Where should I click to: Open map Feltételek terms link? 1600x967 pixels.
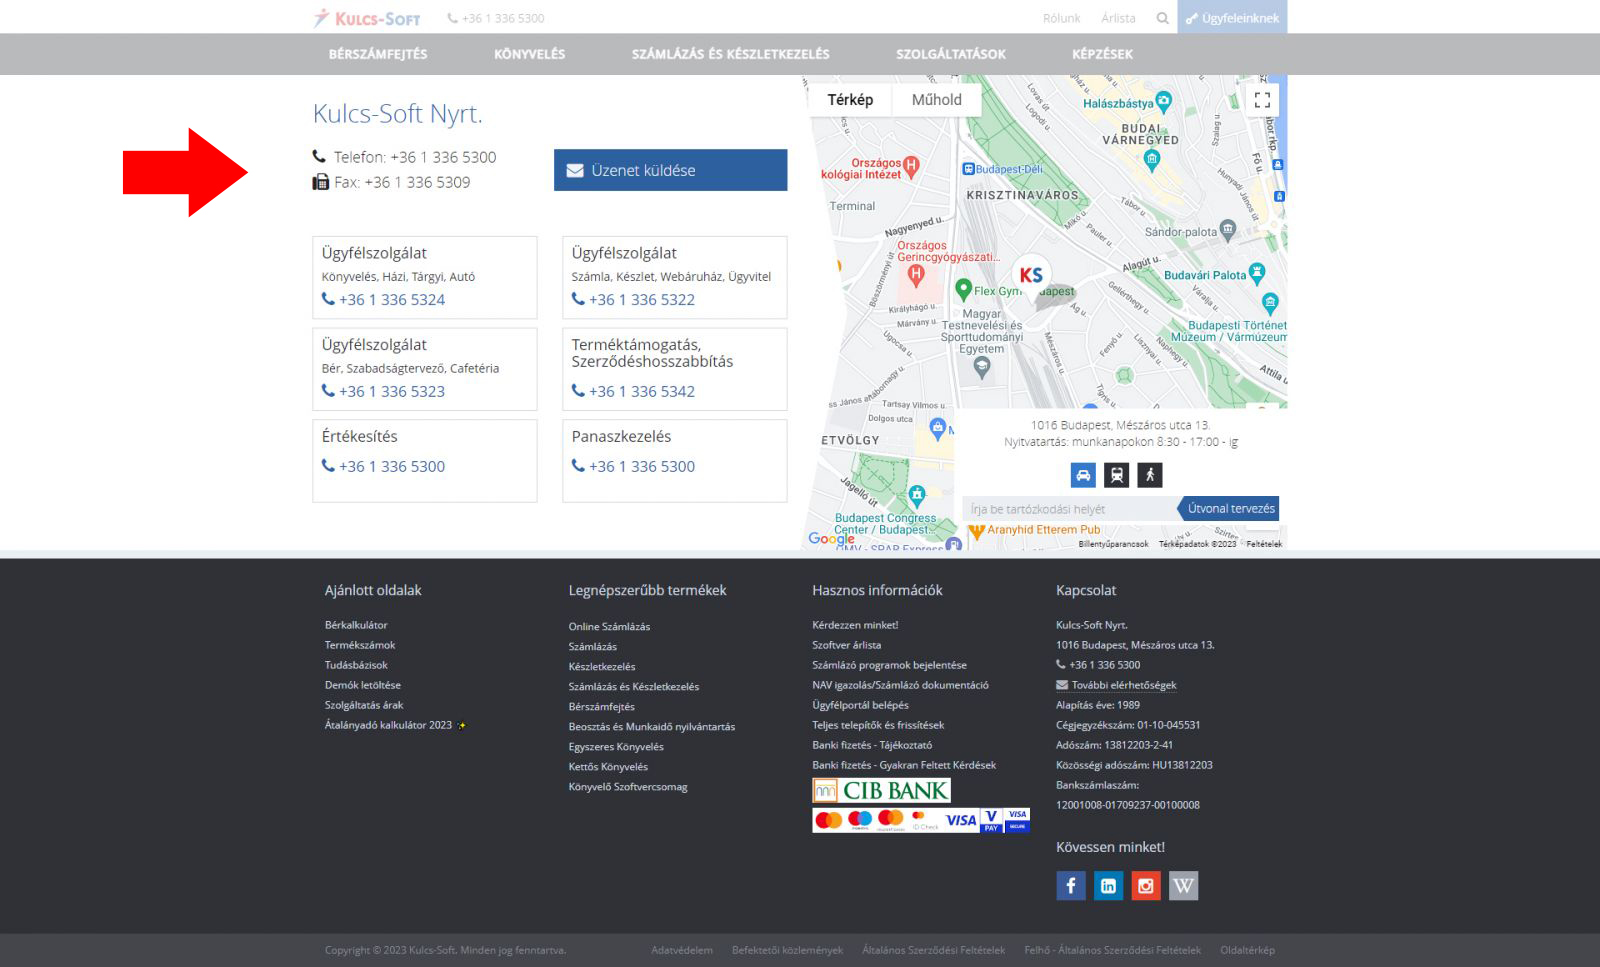(1264, 544)
